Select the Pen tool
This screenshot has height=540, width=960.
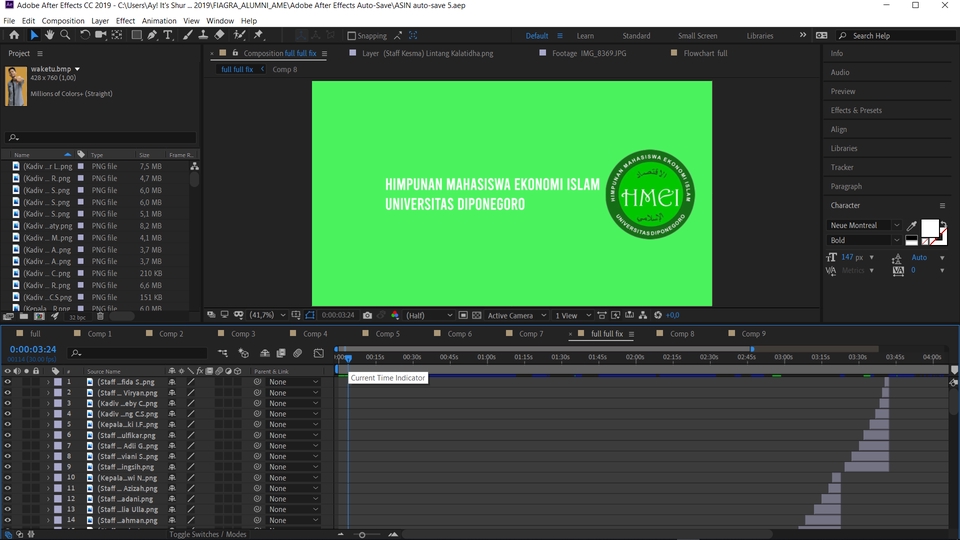pyautogui.click(x=152, y=36)
